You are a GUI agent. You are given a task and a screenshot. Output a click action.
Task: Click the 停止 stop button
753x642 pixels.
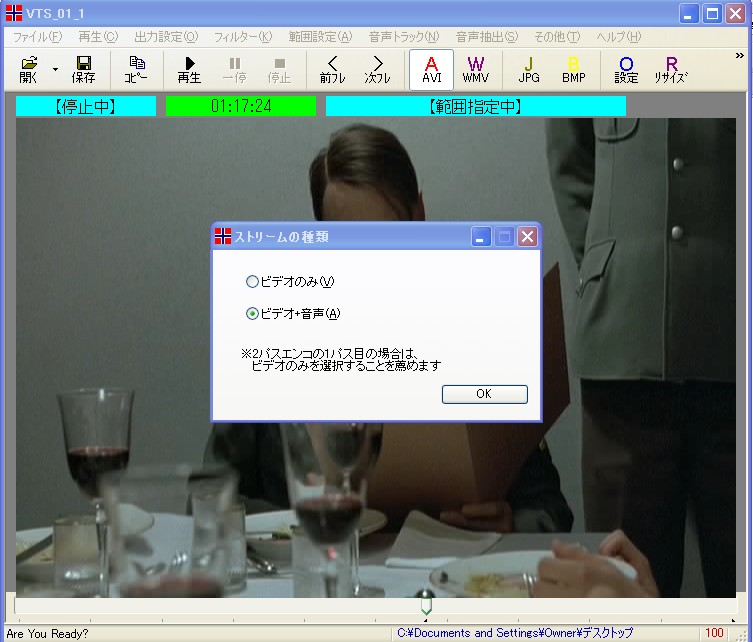(x=279, y=70)
